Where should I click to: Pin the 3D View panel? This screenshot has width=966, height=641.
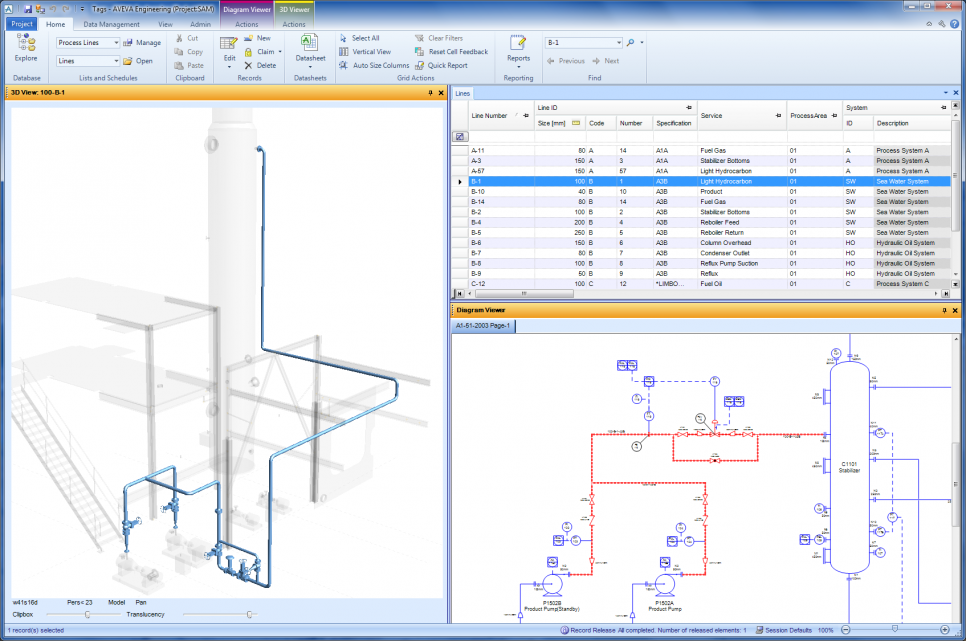pos(430,93)
